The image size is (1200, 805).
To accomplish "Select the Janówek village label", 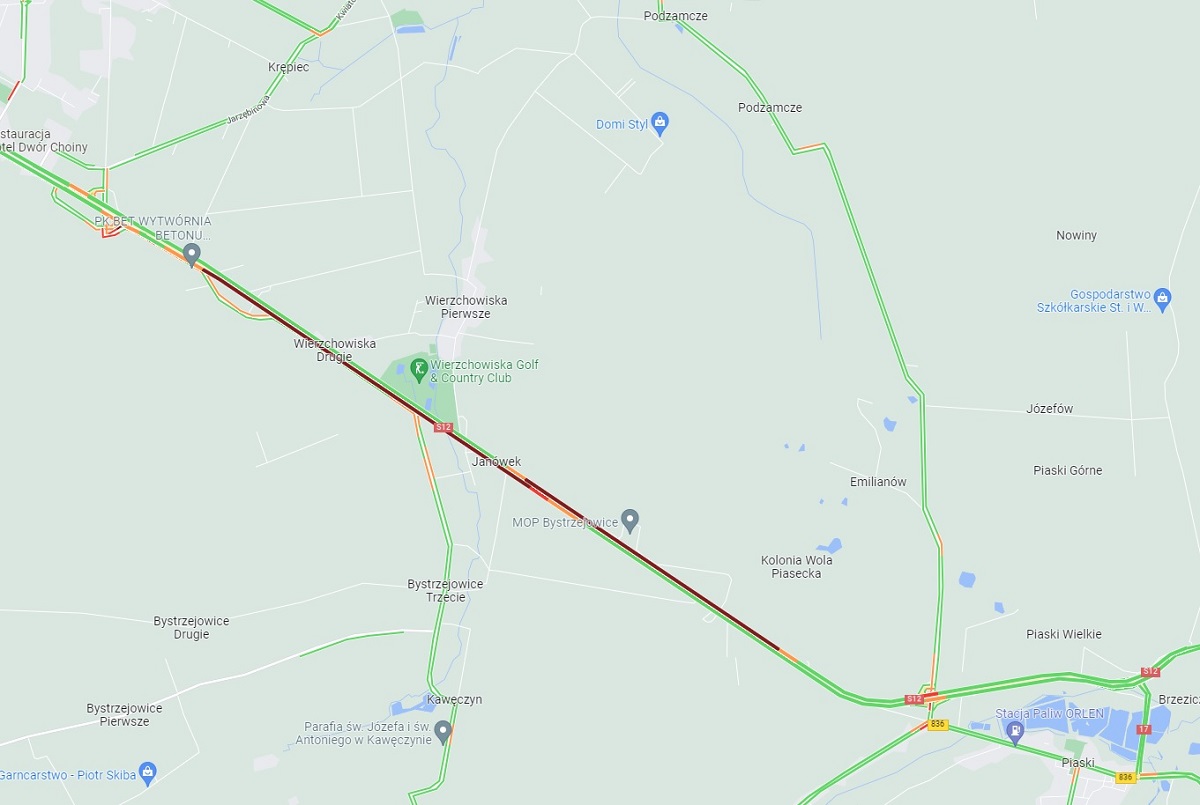I will tap(496, 462).
